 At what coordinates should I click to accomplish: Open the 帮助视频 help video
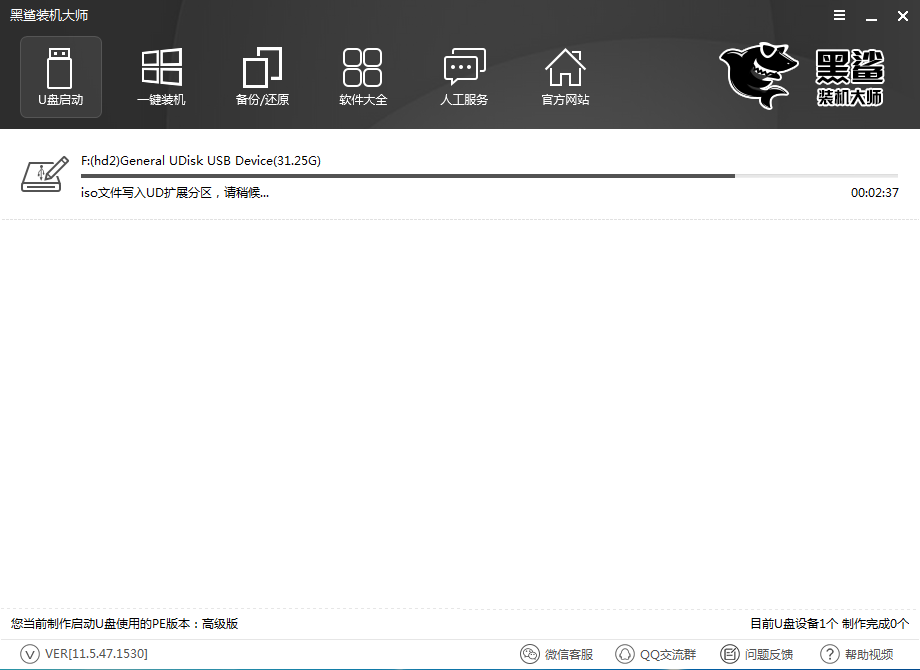pyautogui.click(x=857, y=654)
